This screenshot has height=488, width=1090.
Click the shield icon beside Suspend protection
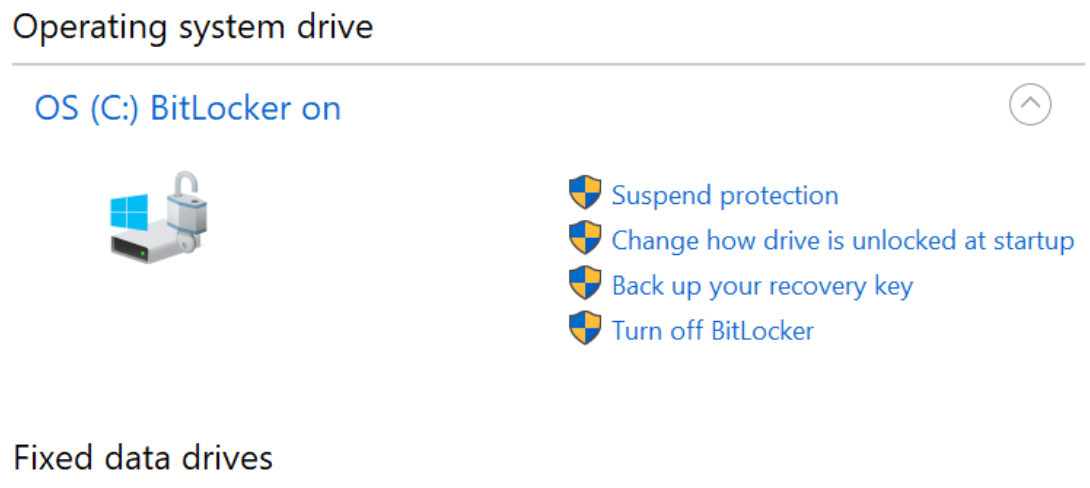[585, 194]
